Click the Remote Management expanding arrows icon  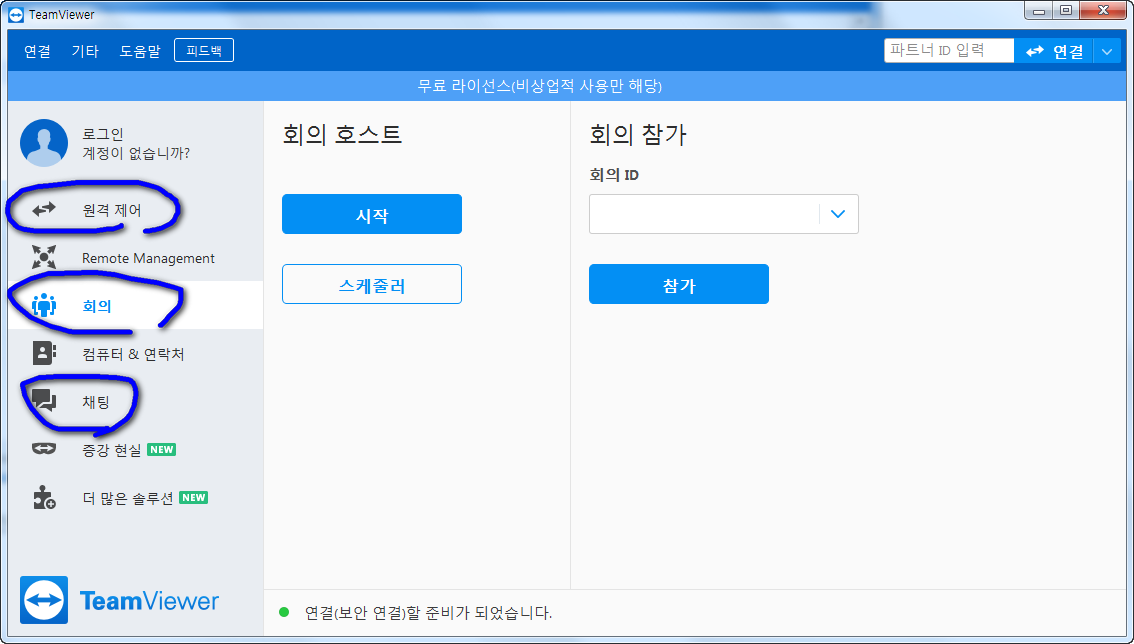tap(44, 258)
